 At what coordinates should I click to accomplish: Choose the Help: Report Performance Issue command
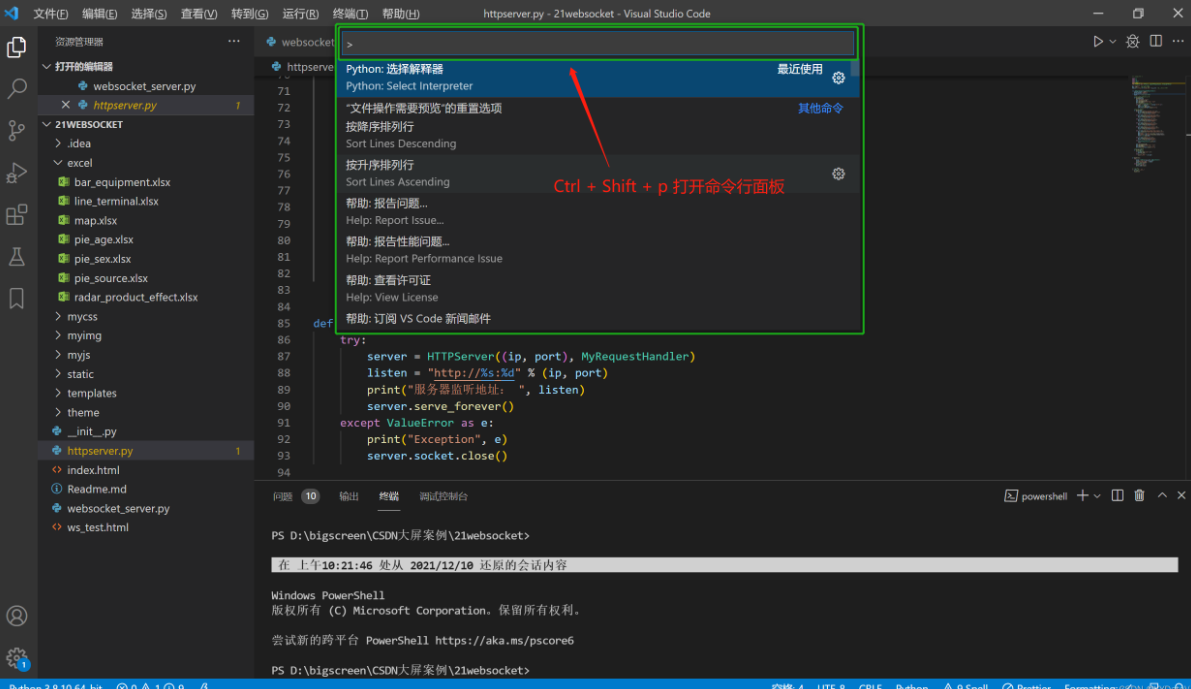tap(598, 250)
